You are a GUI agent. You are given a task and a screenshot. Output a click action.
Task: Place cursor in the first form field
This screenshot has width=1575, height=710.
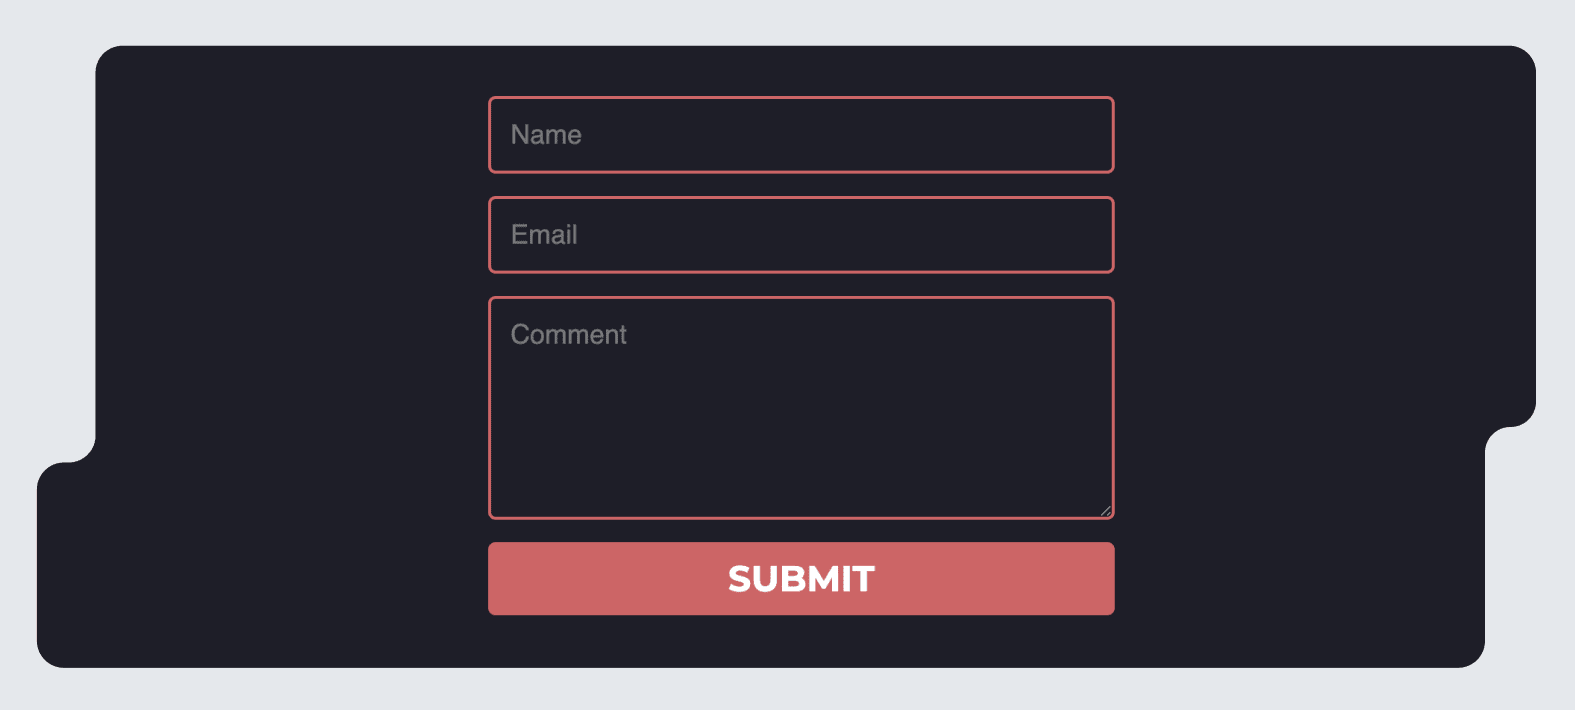click(800, 135)
